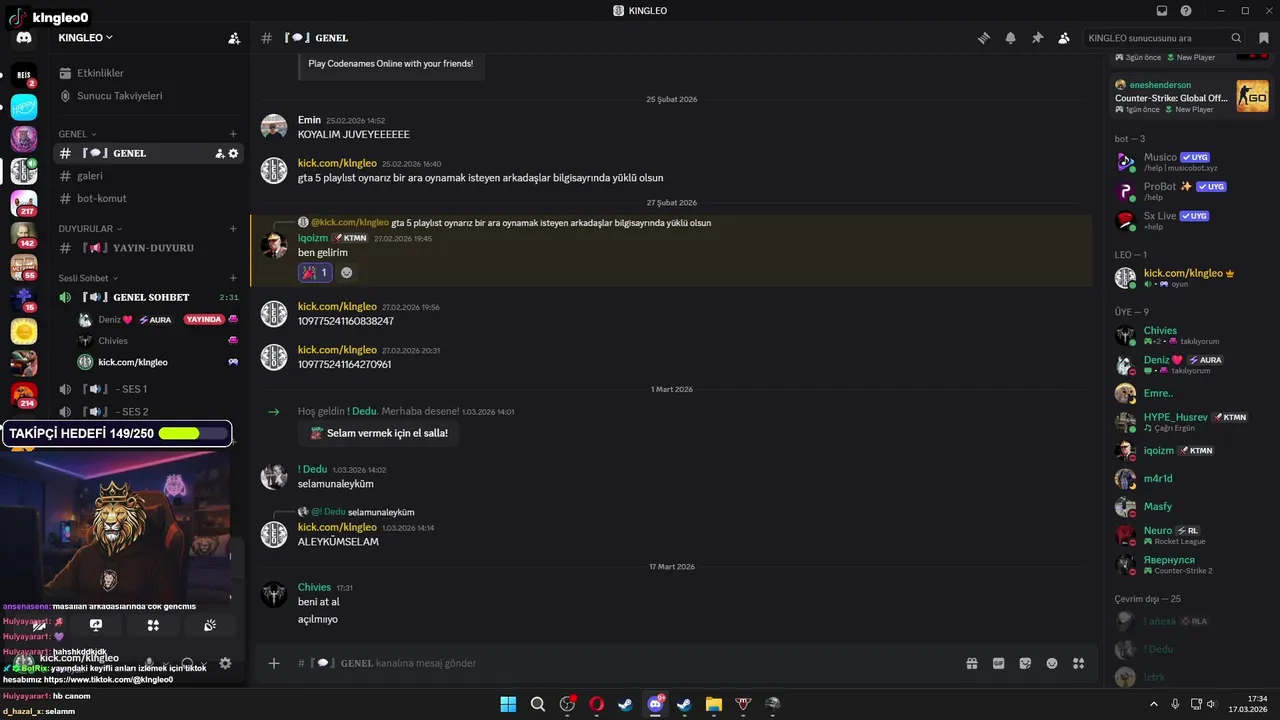Open gift icon in message bar

[x=971, y=663]
